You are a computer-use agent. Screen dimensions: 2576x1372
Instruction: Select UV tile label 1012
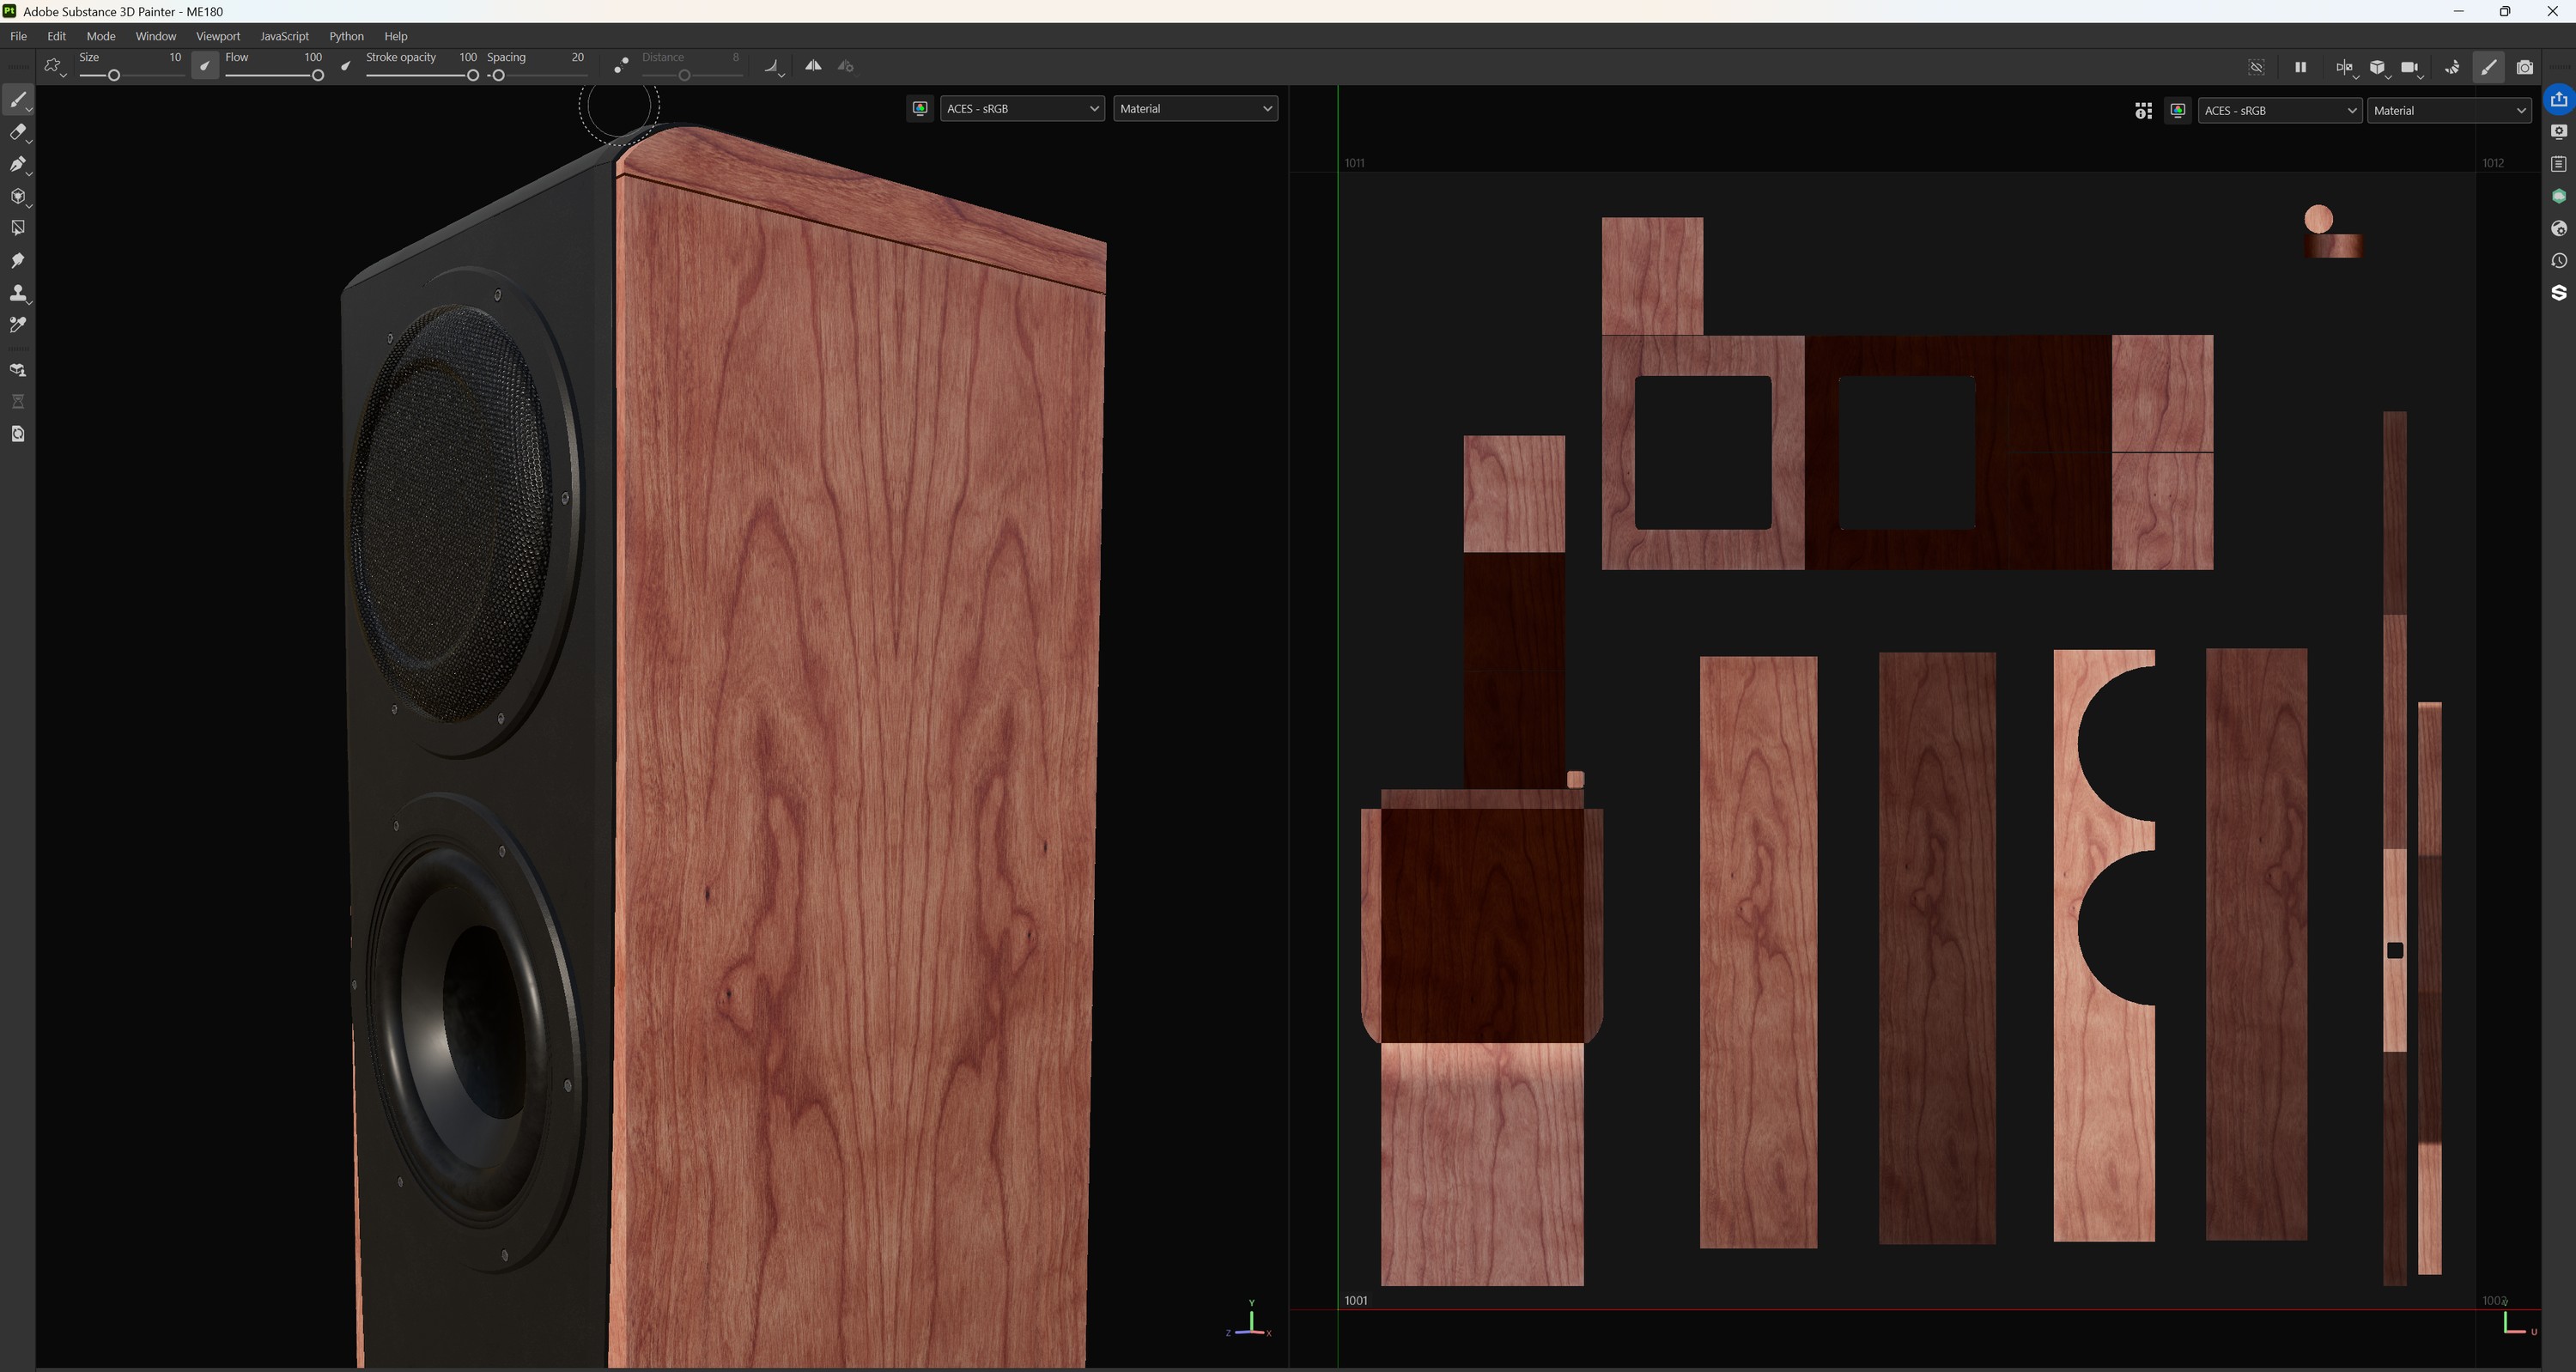pos(2493,163)
